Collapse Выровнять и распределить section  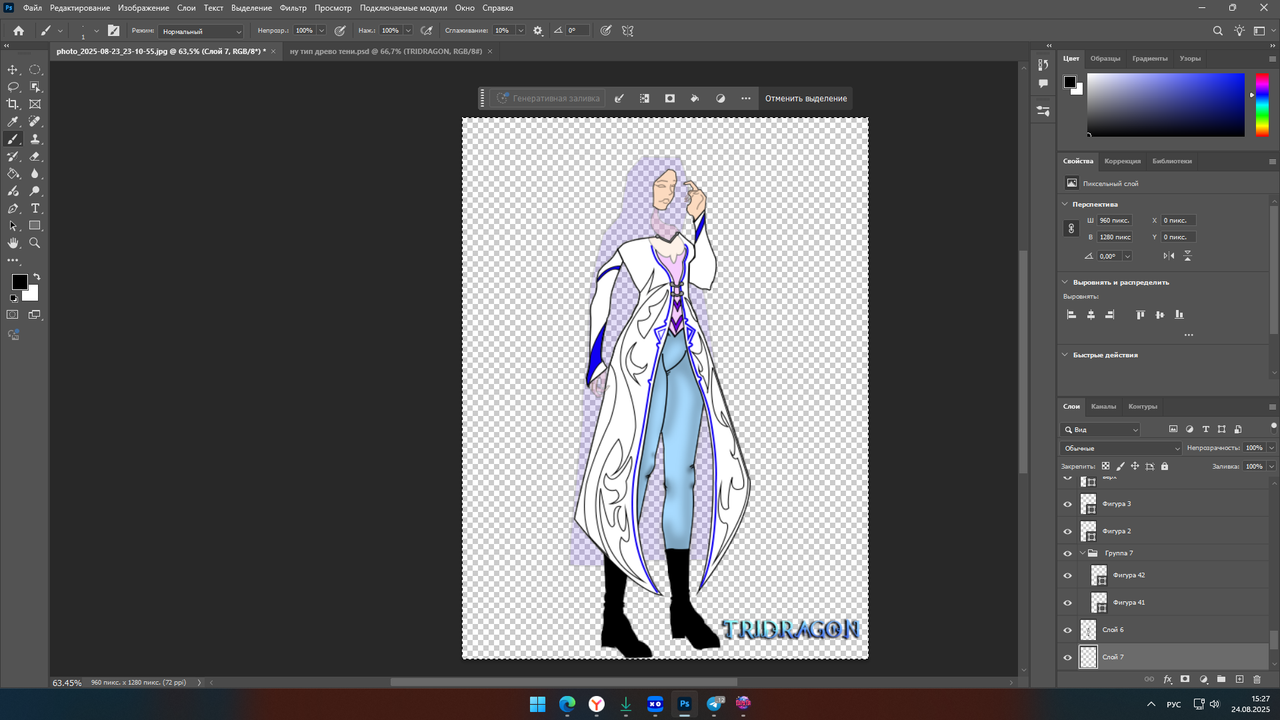pyautogui.click(x=1065, y=282)
